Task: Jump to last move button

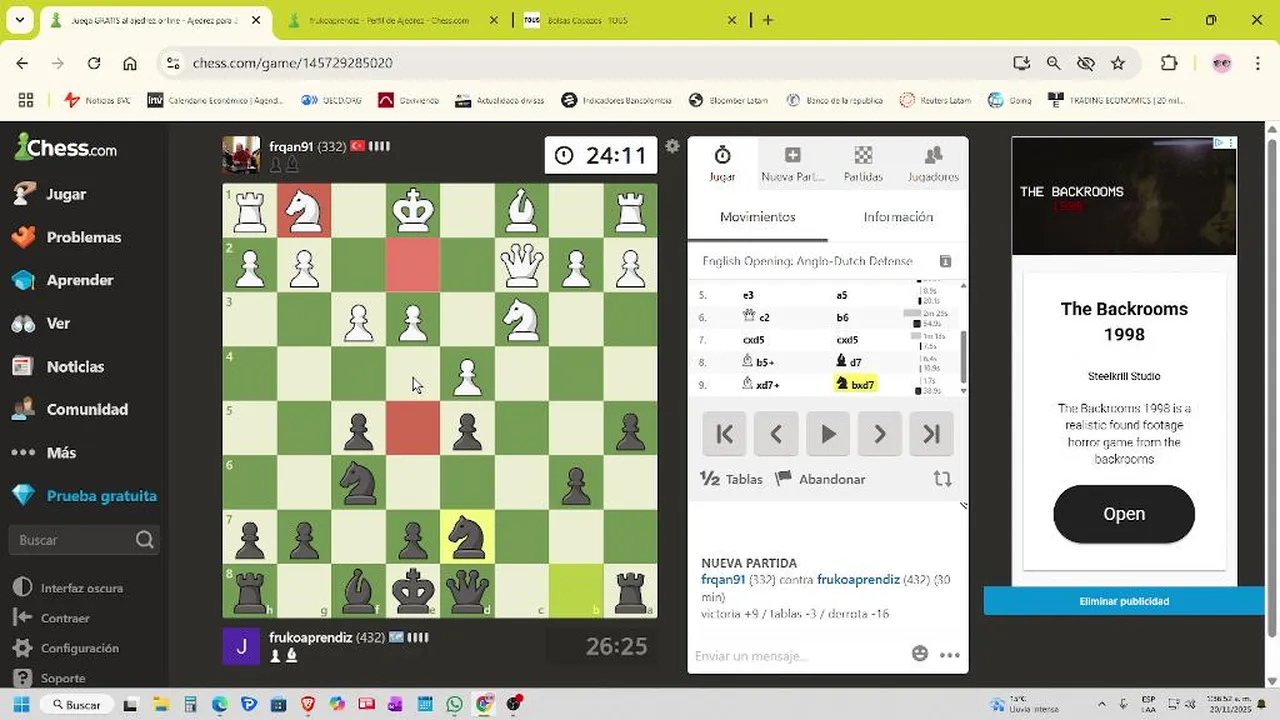Action: (x=932, y=434)
